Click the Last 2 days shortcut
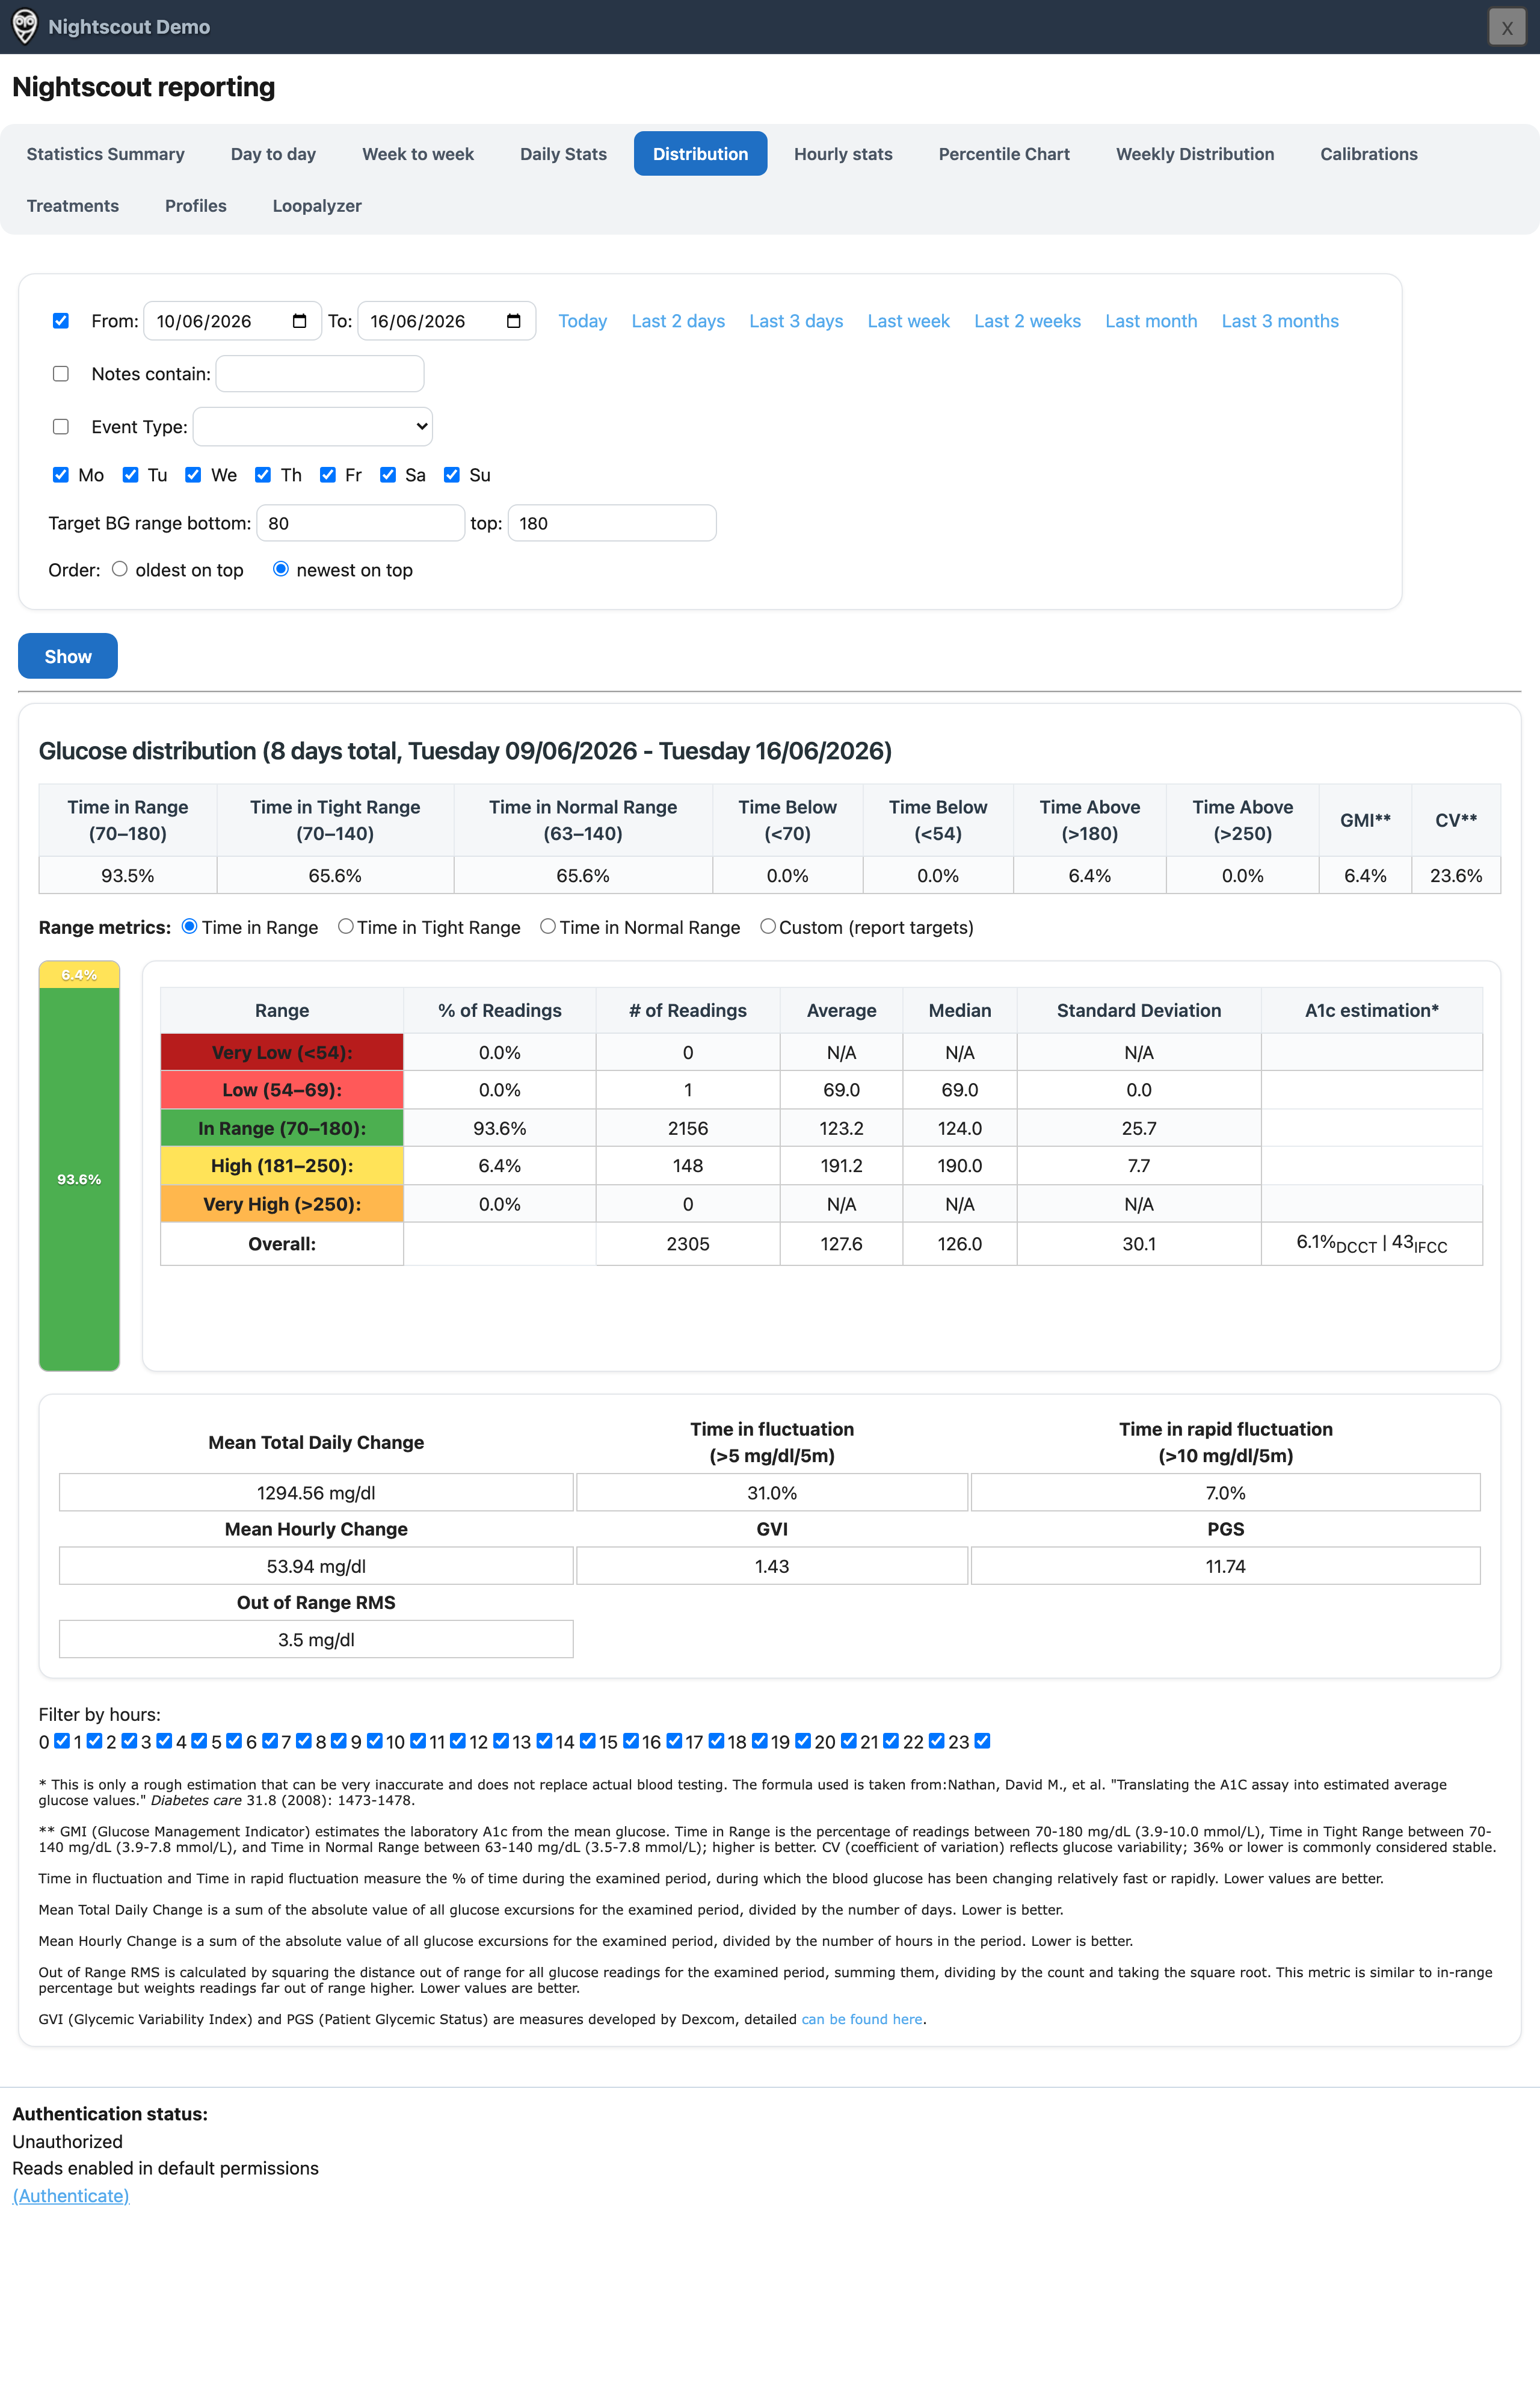Viewport: 1540px width, 2408px height. [678, 321]
